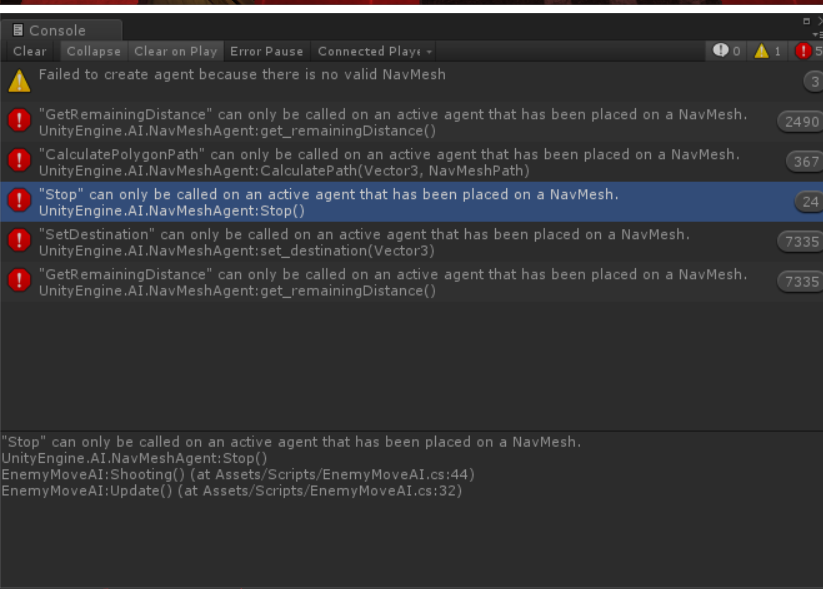Clear the console log
This screenshot has height=589, width=823.
pyautogui.click(x=29, y=51)
